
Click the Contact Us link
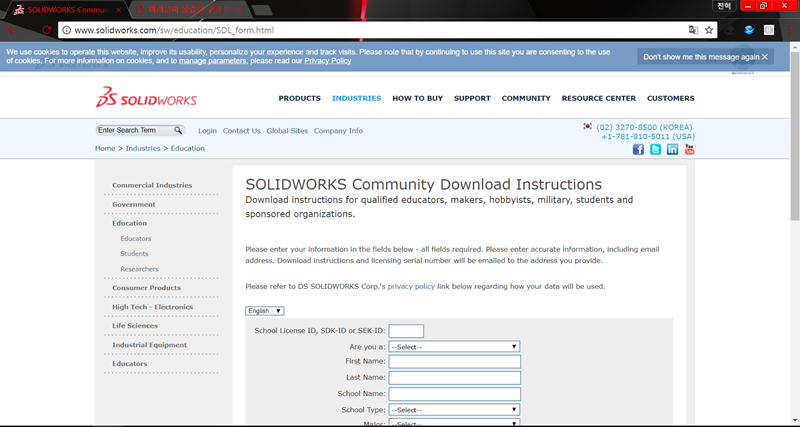241,131
